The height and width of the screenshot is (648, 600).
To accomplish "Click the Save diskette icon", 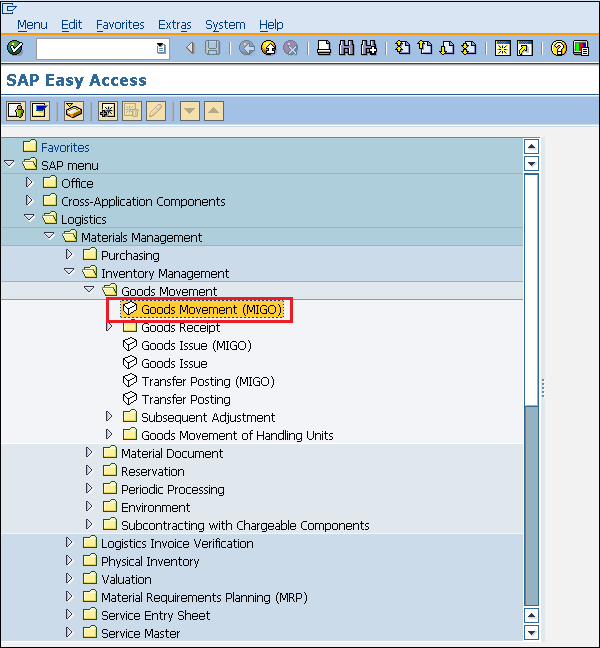I will coord(213,48).
